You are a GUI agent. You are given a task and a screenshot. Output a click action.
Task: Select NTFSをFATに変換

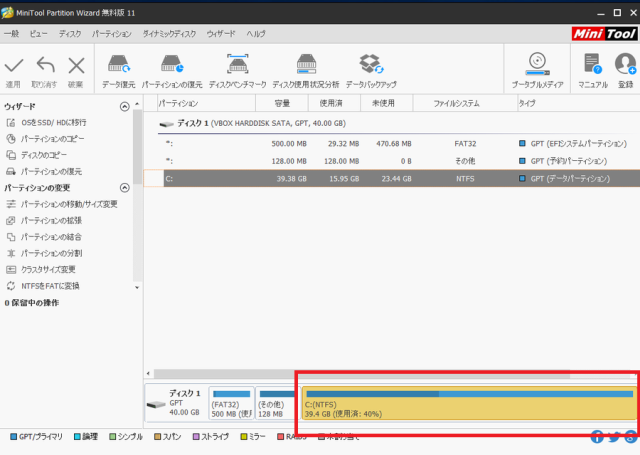(x=50, y=286)
